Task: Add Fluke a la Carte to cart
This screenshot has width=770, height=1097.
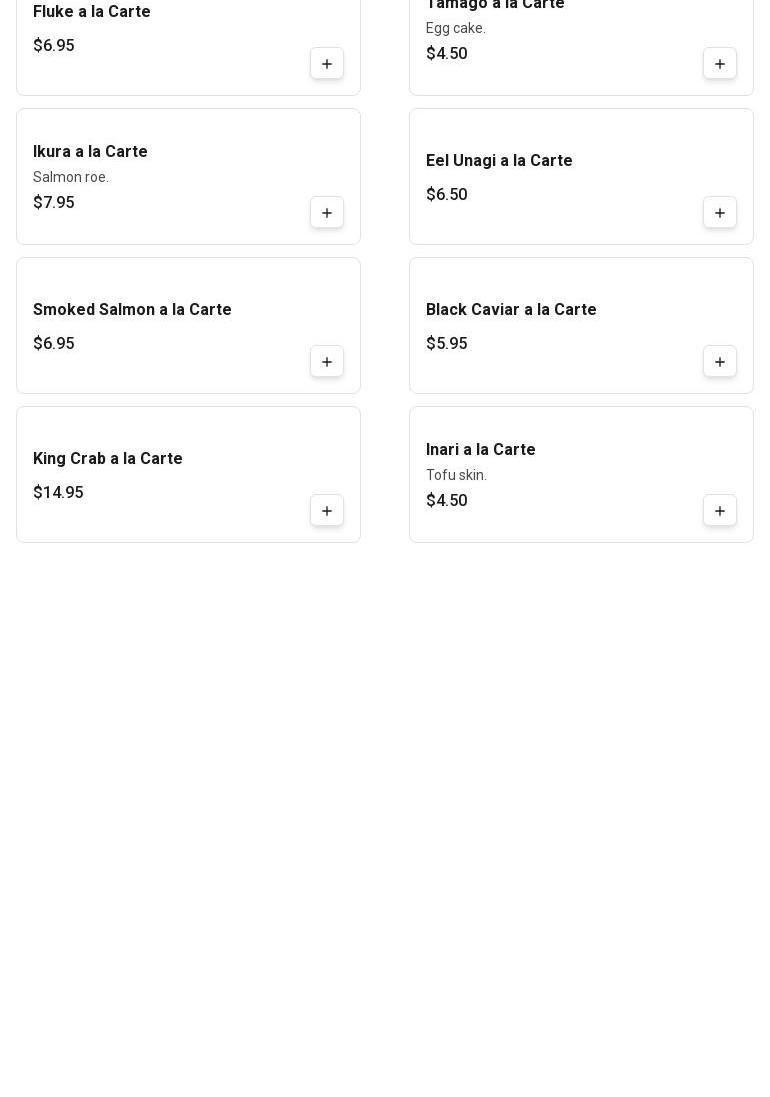Action: tap(327, 64)
